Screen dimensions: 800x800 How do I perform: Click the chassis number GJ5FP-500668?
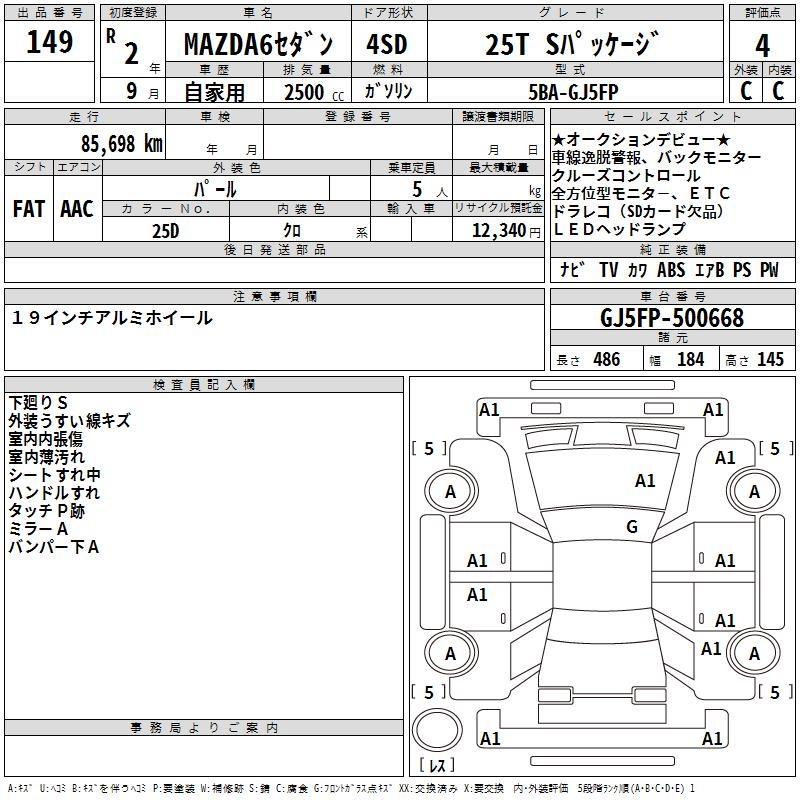(x=672, y=317)
